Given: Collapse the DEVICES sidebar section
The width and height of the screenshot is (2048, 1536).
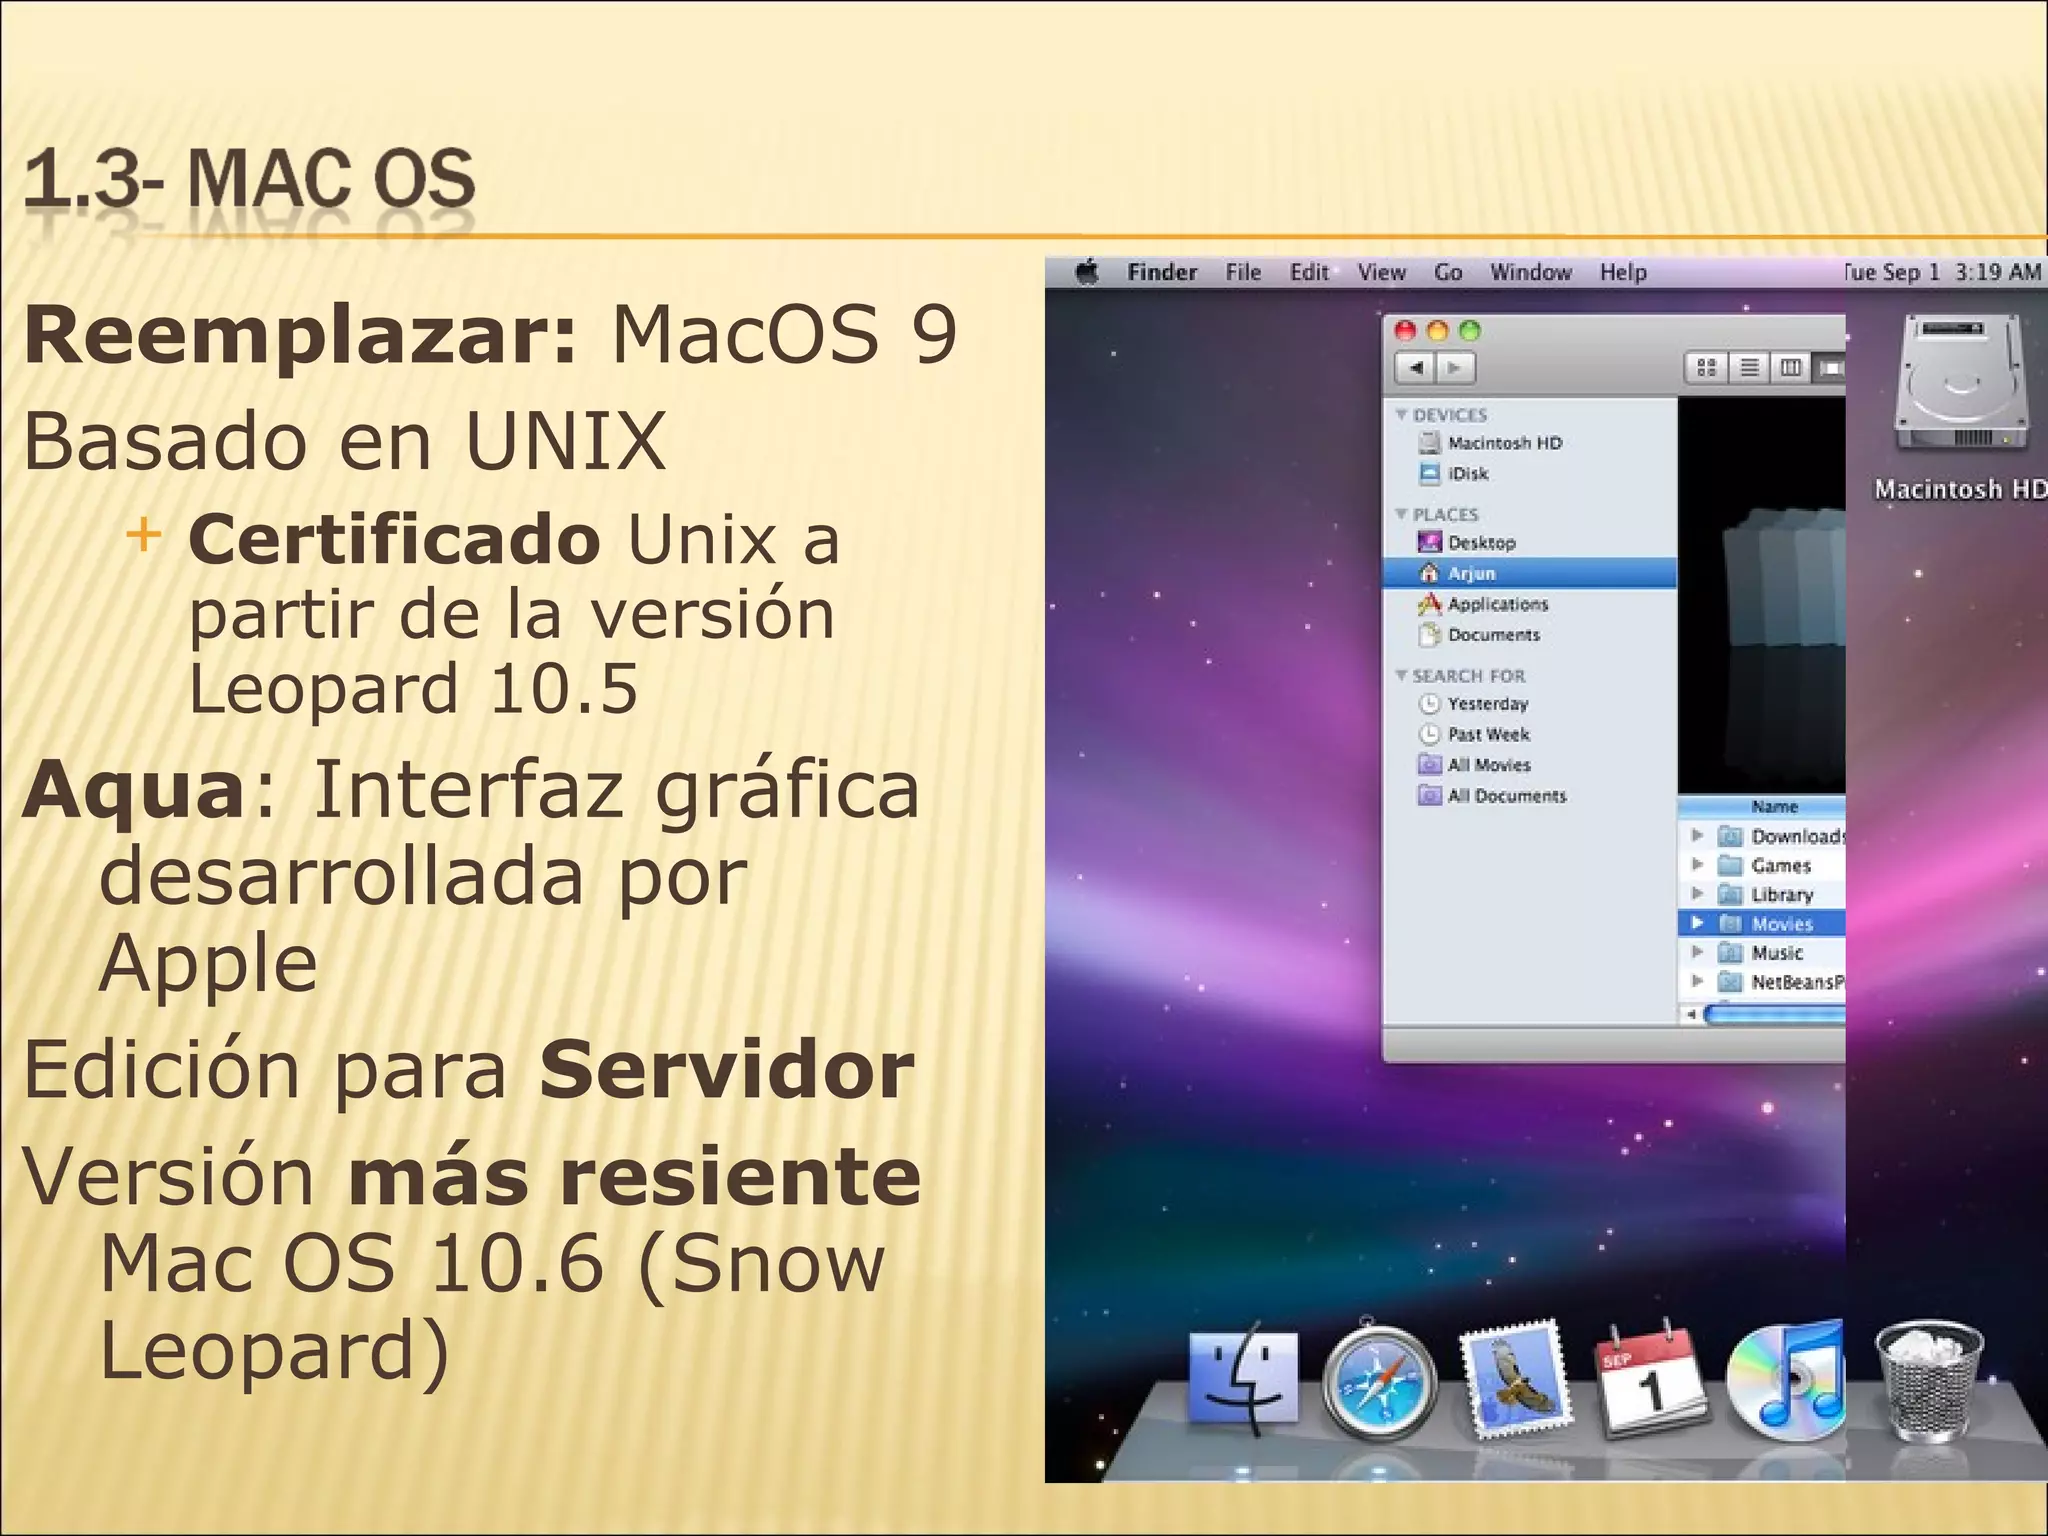Looking at the screenshot, I should click(1401, 414).
